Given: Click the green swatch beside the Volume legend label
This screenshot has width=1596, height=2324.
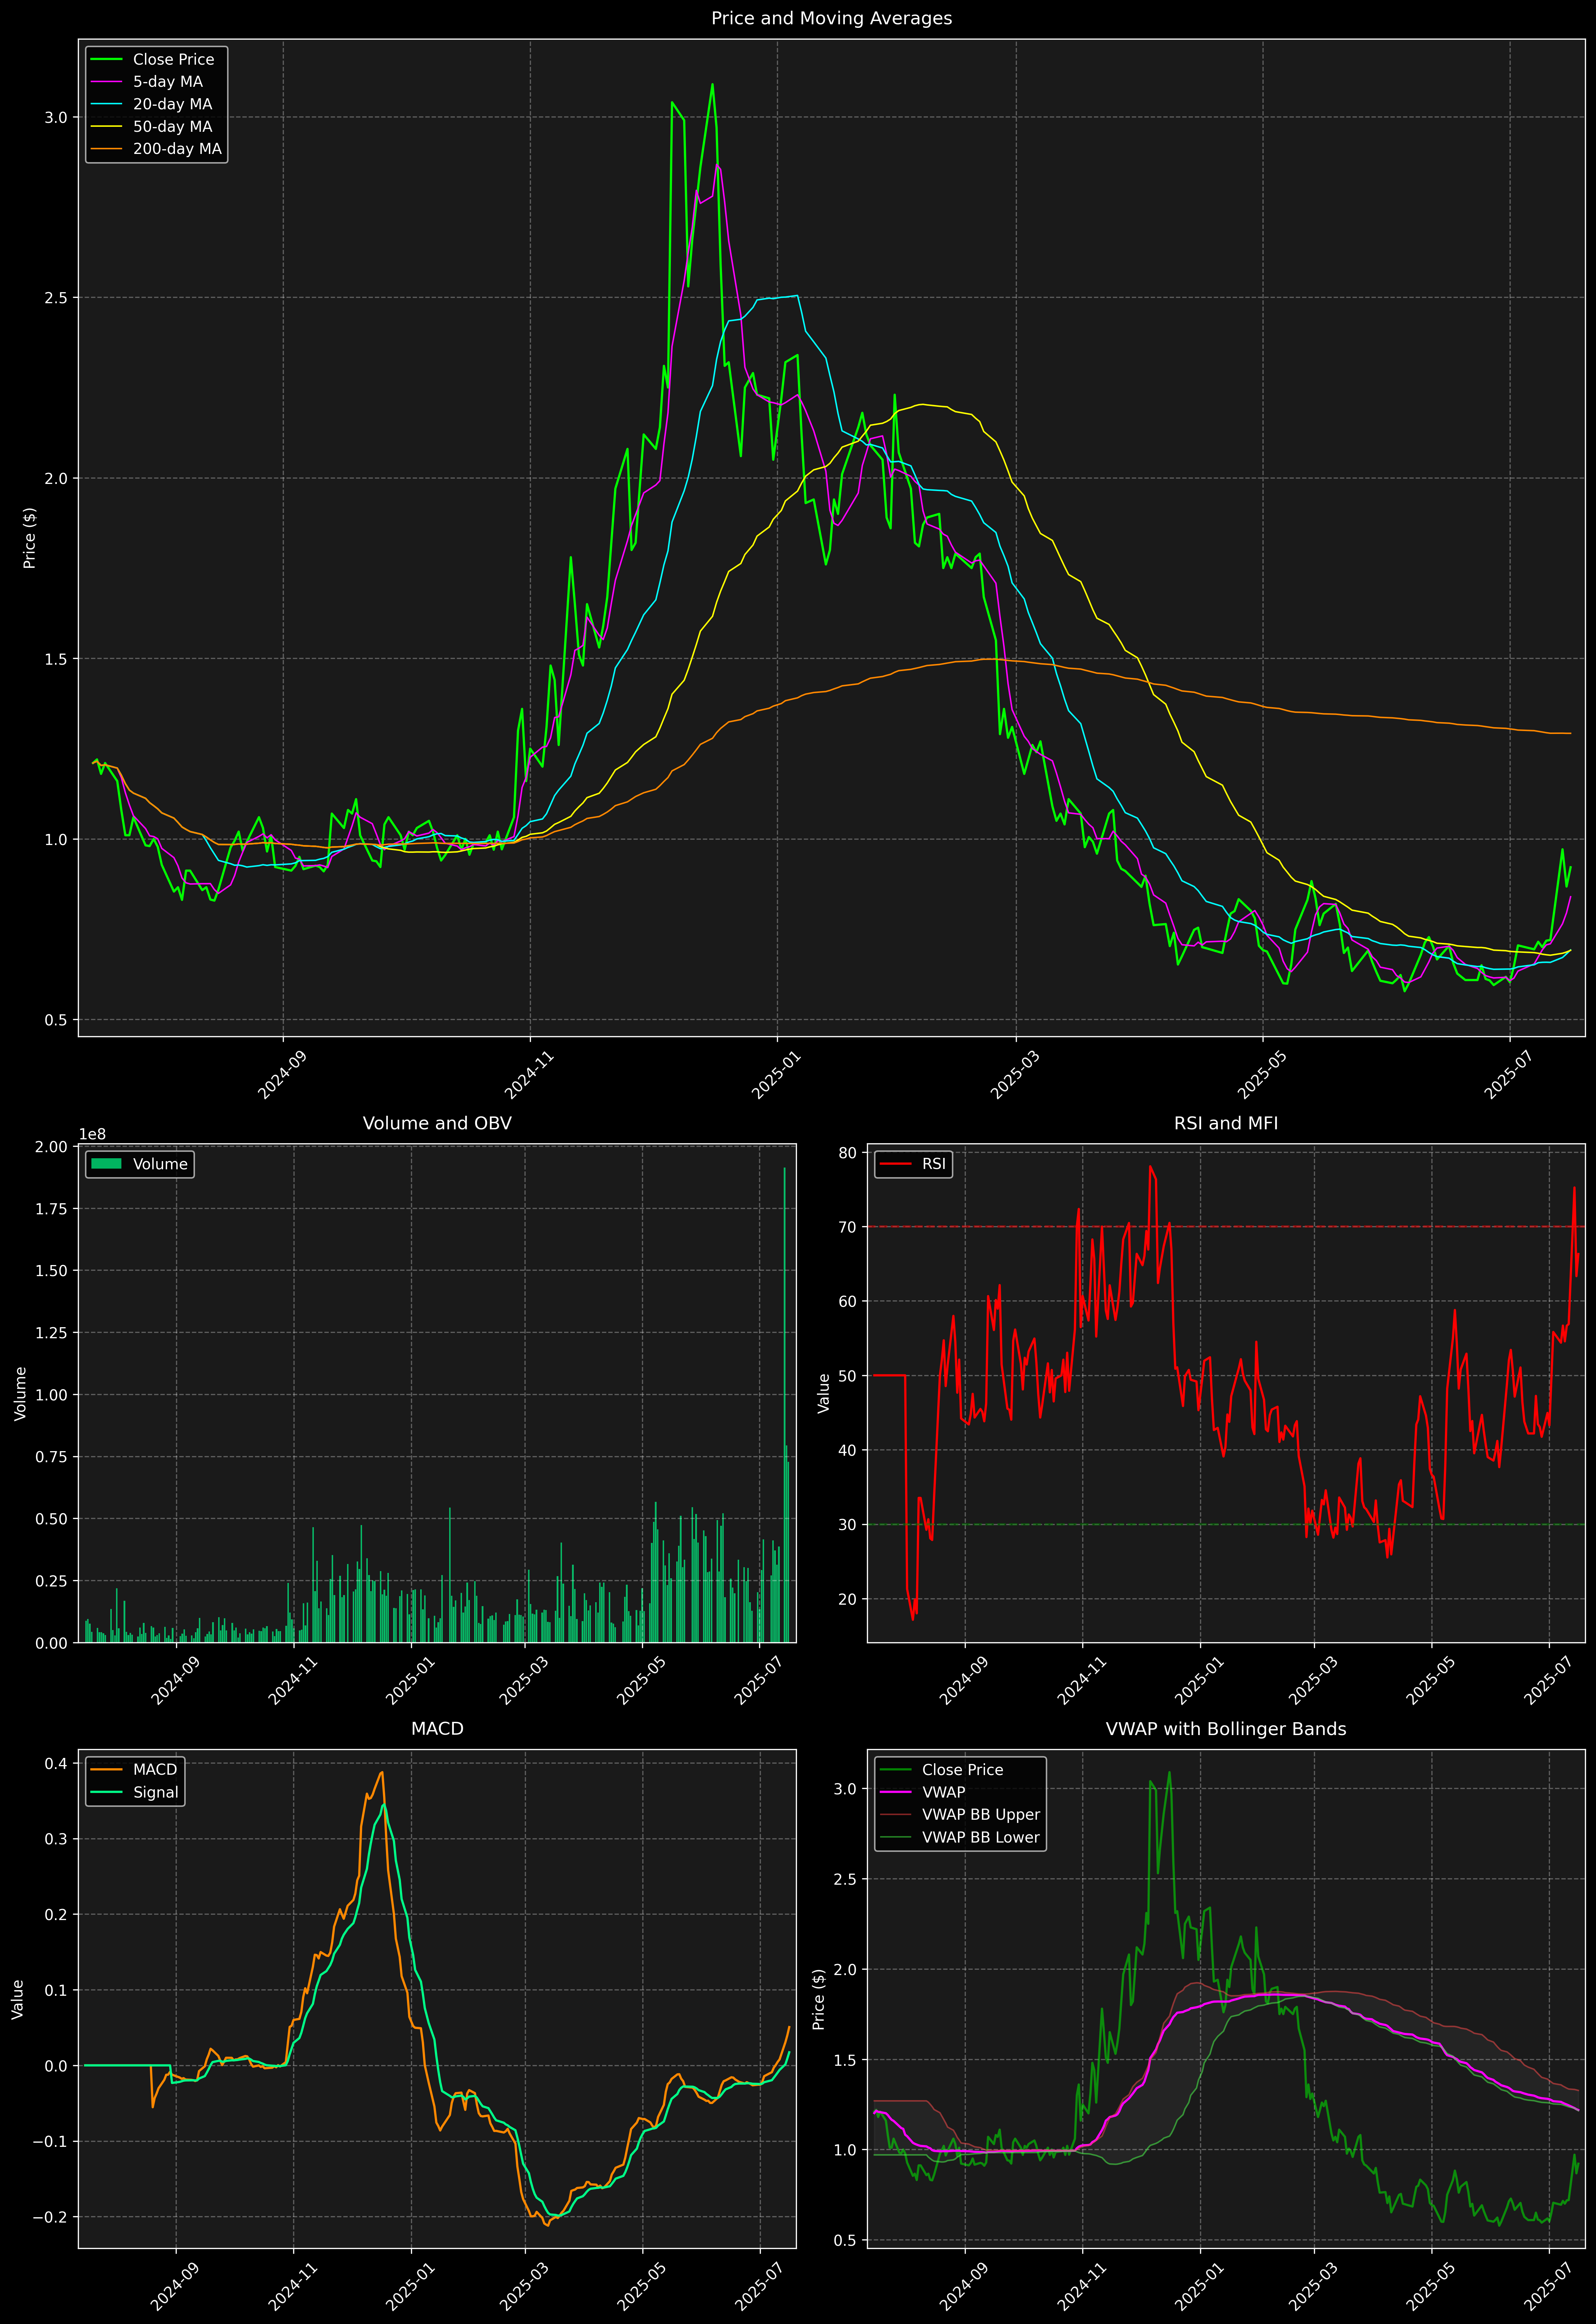Looking at the screenshot, I should pyautogui.click(x=106, y=1164).
